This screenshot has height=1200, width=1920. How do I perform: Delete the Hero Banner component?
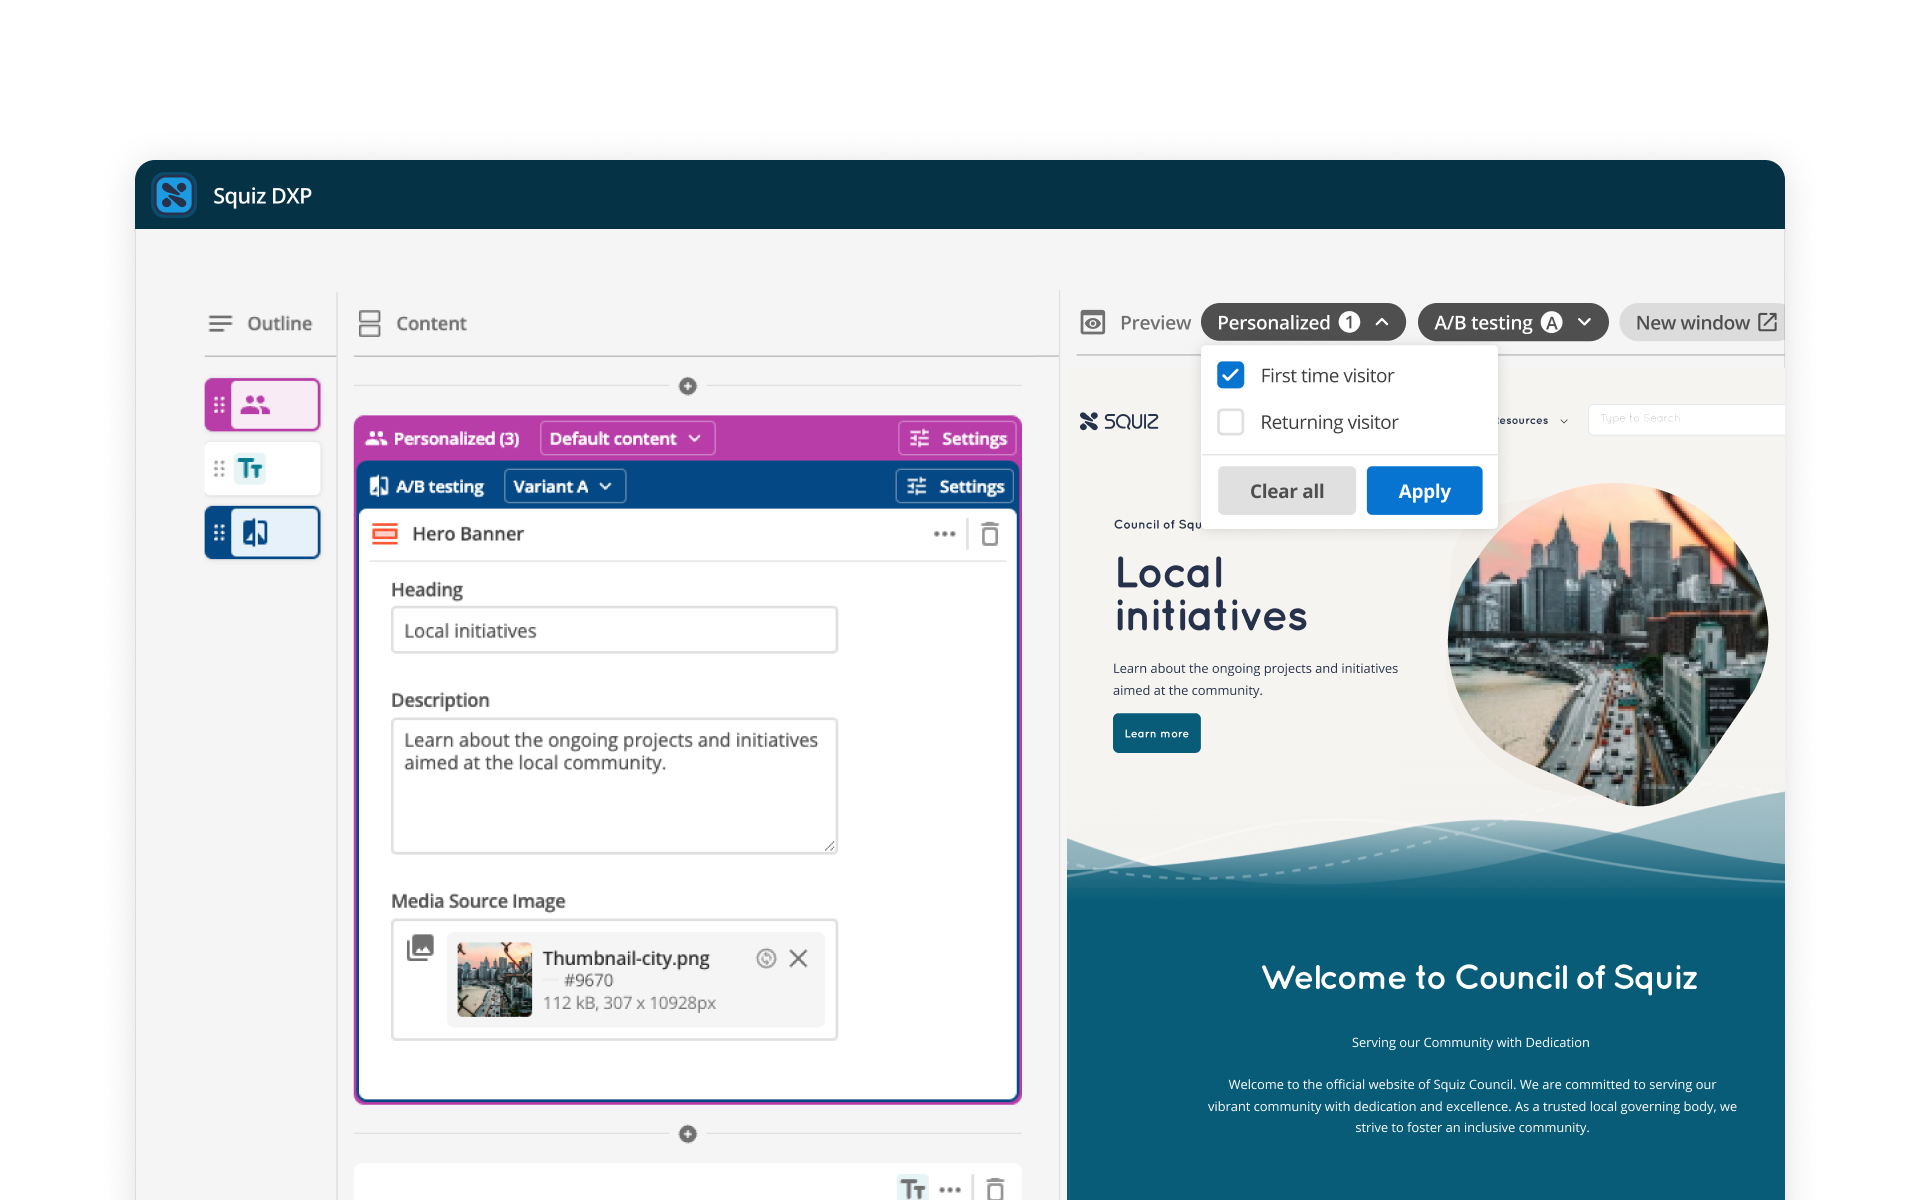point(989,534)
